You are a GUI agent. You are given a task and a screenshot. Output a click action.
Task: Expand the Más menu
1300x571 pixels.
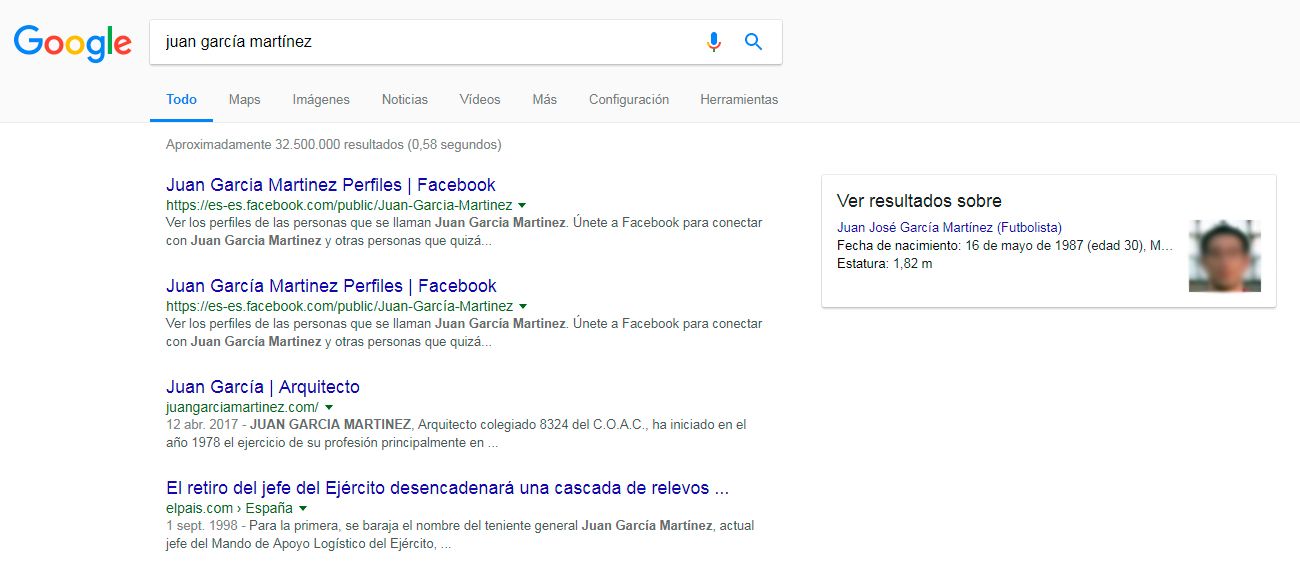pyautogui.click(x=544, y=99)
